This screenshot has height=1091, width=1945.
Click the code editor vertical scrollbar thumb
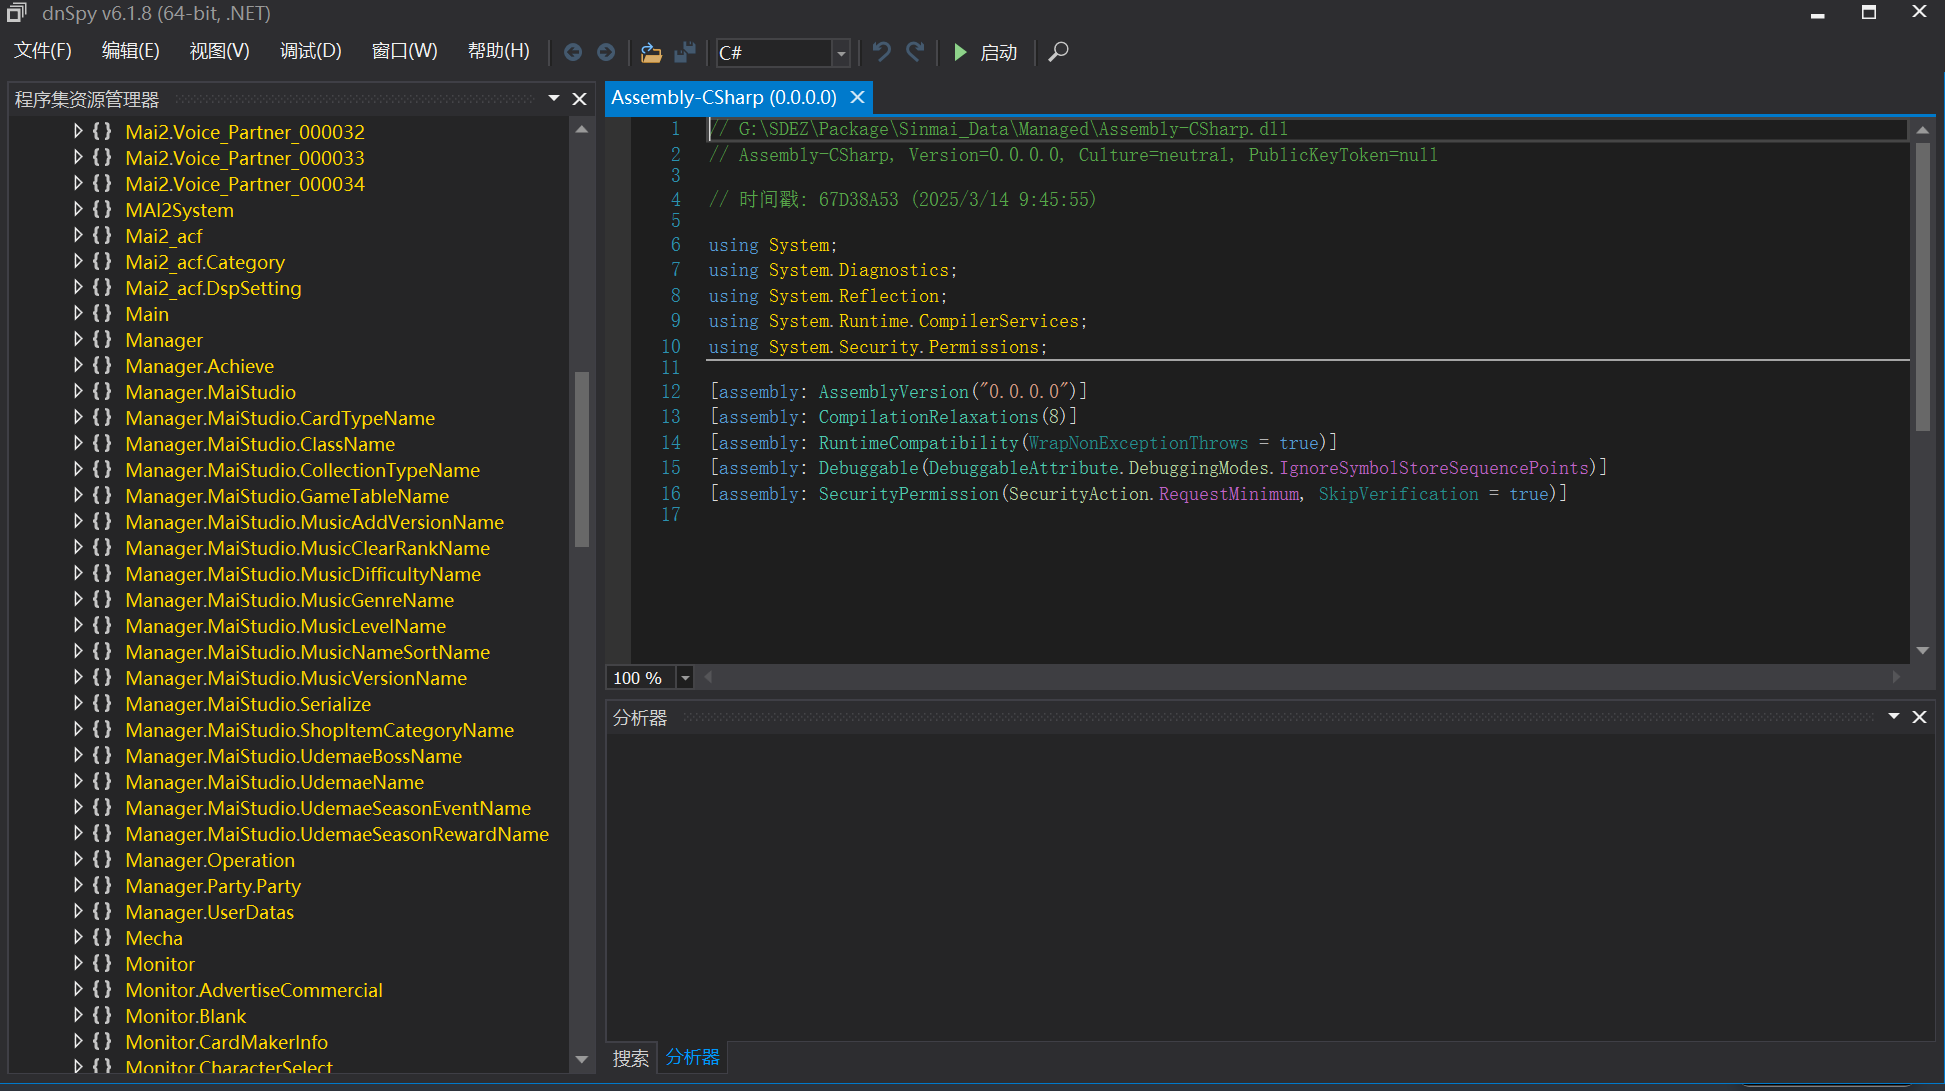1922,287
